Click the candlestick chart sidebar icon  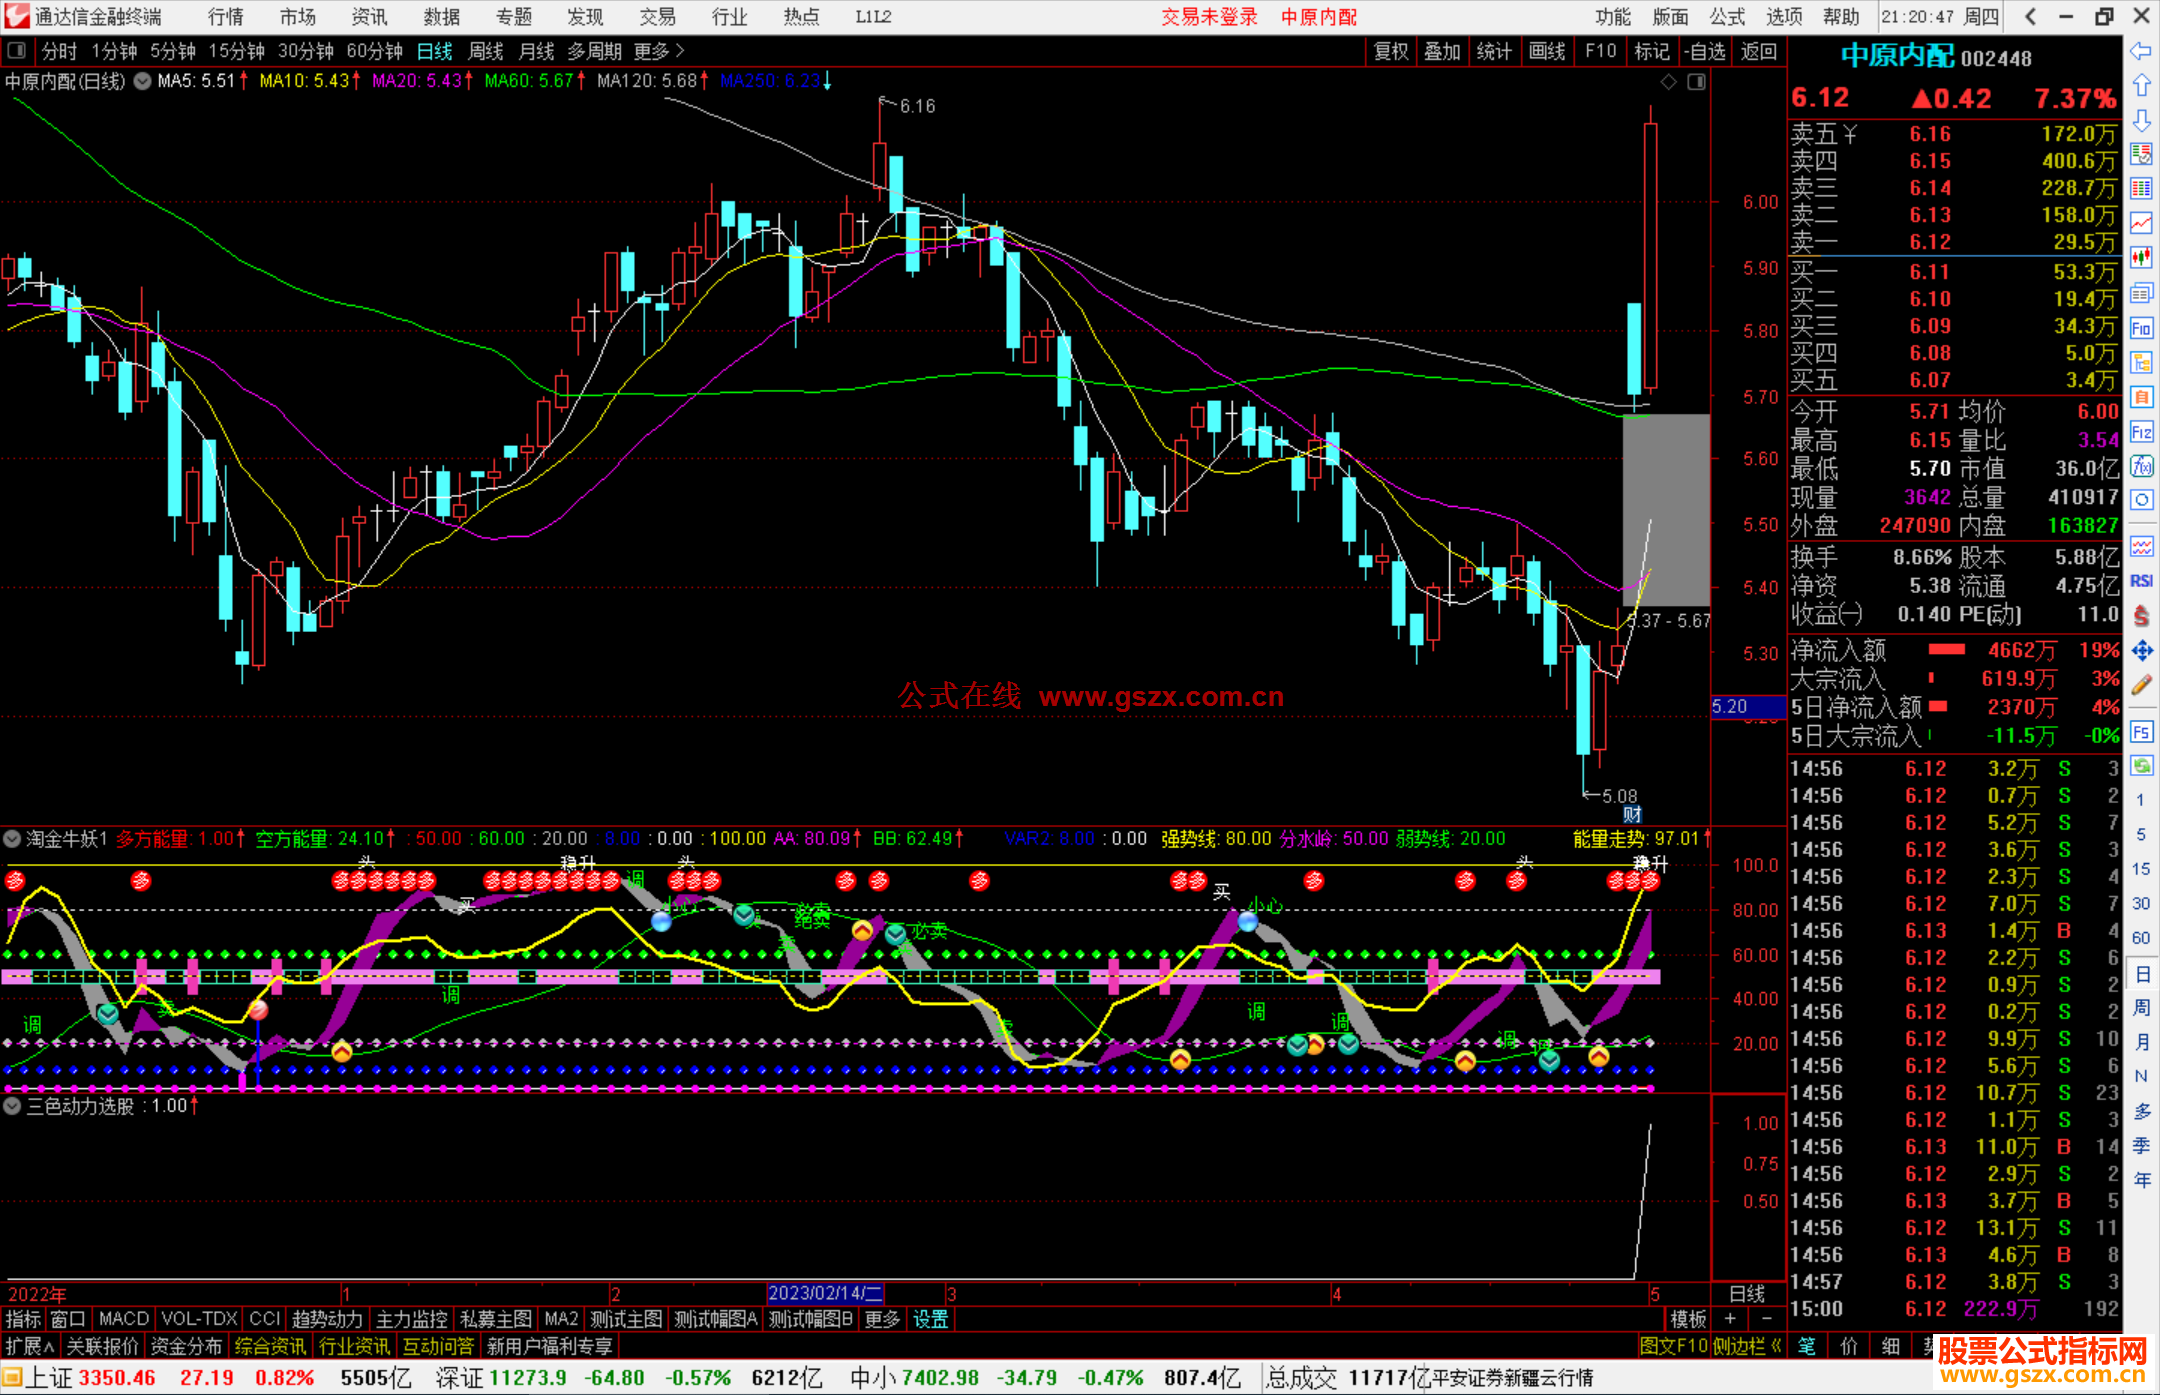point(2141,257)
